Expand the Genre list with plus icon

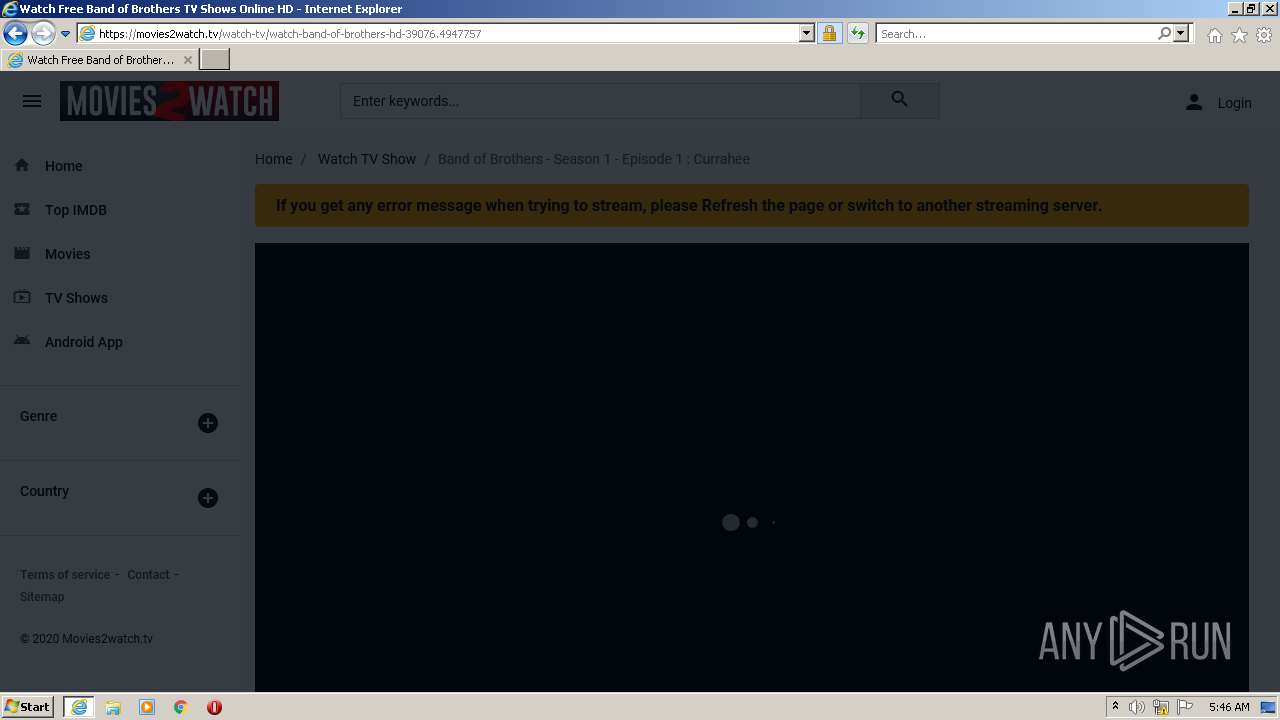pyautogui.click(x=208, y=423)
